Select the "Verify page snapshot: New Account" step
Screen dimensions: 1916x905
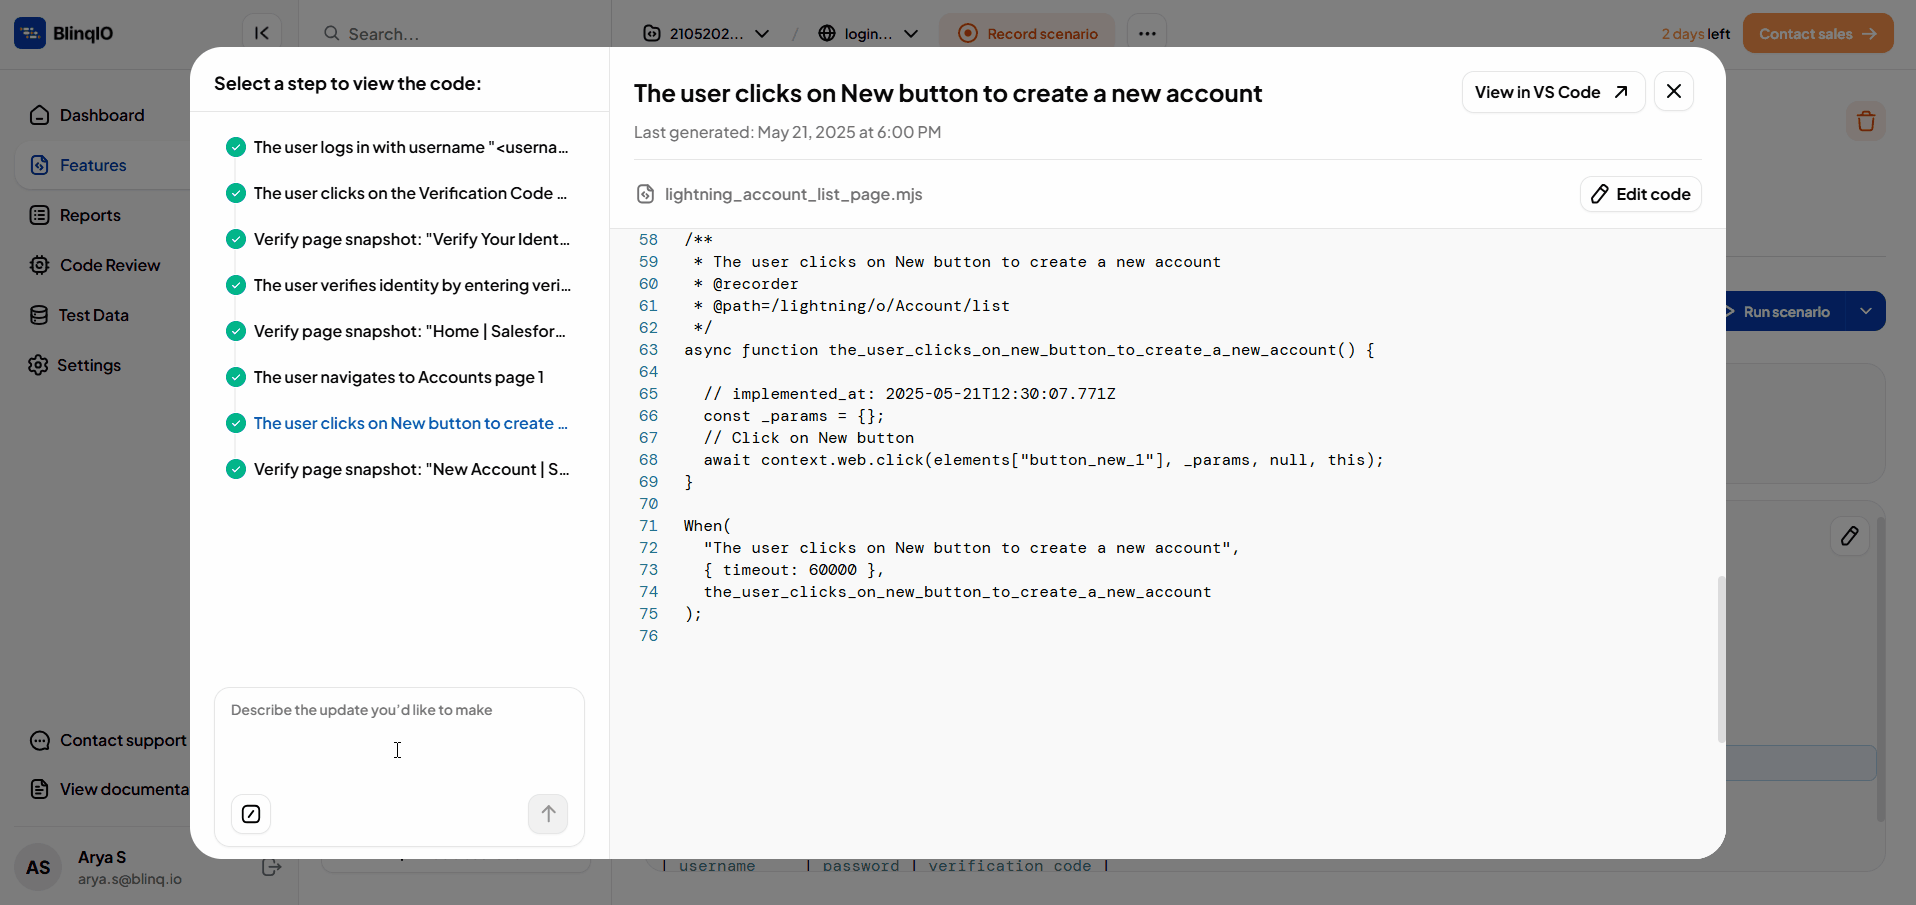410,469
